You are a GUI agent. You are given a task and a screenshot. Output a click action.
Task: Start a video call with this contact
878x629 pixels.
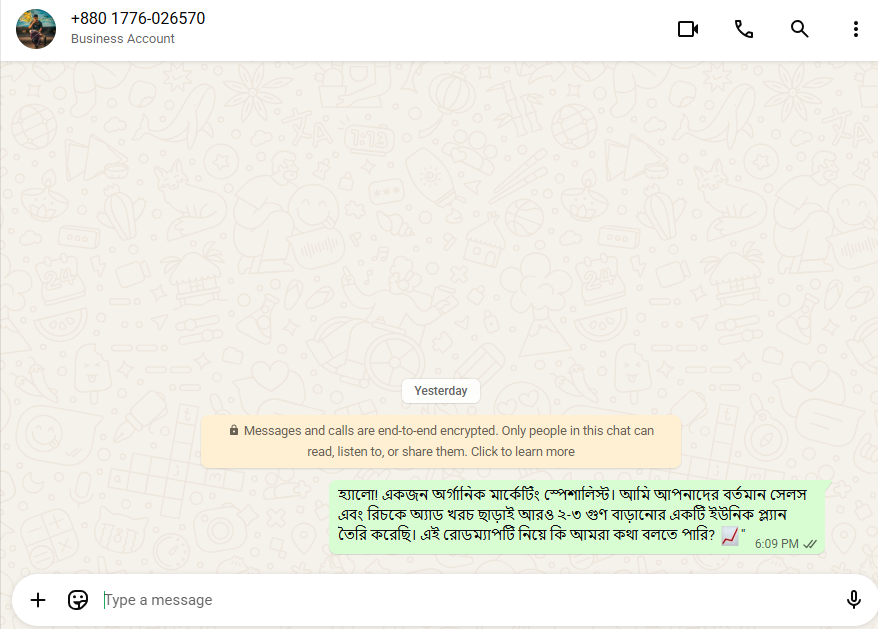click(x=688, y=29)
